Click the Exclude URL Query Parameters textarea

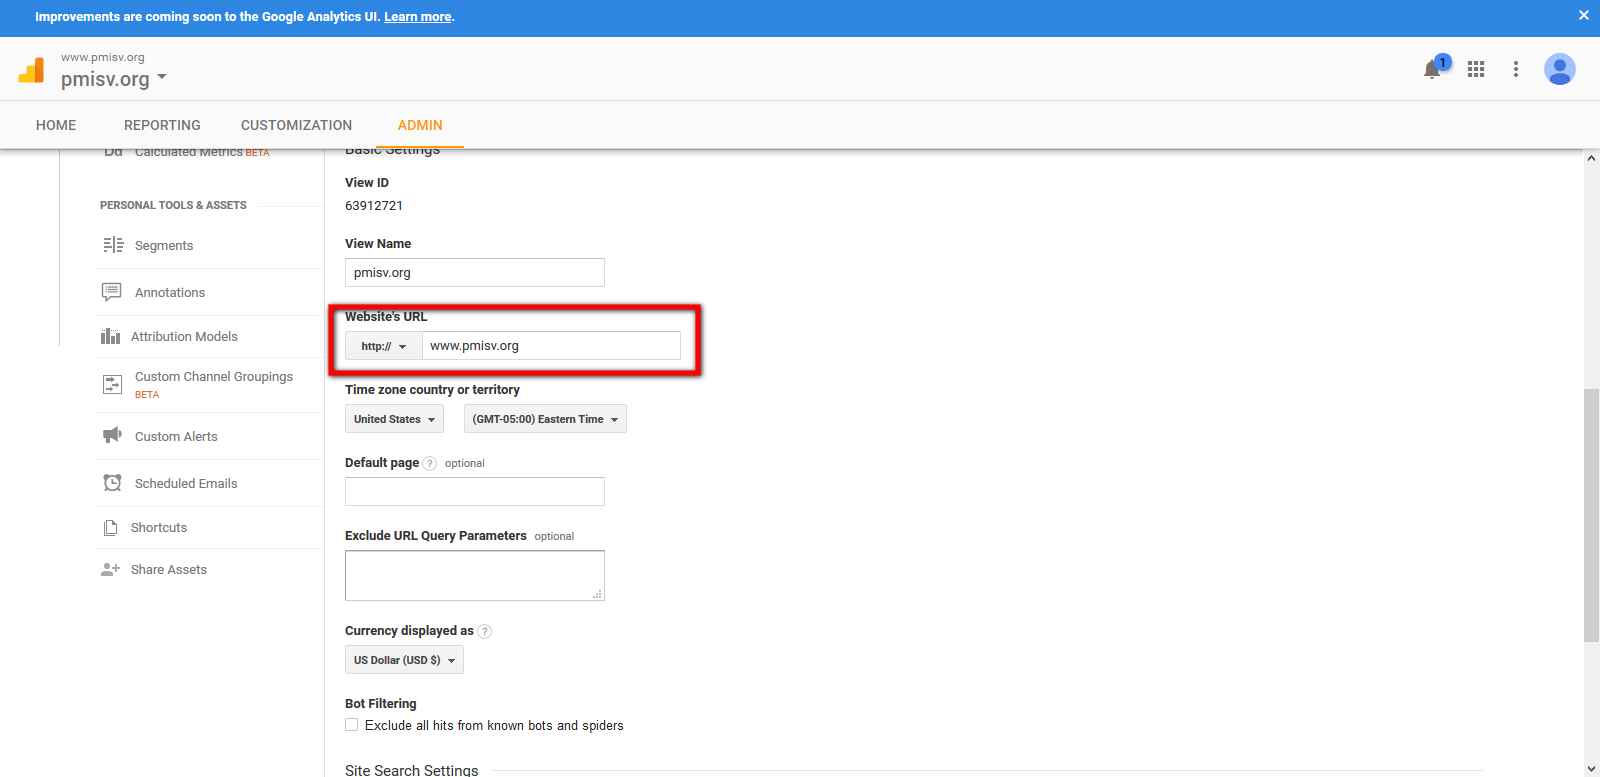click(475, 575)
